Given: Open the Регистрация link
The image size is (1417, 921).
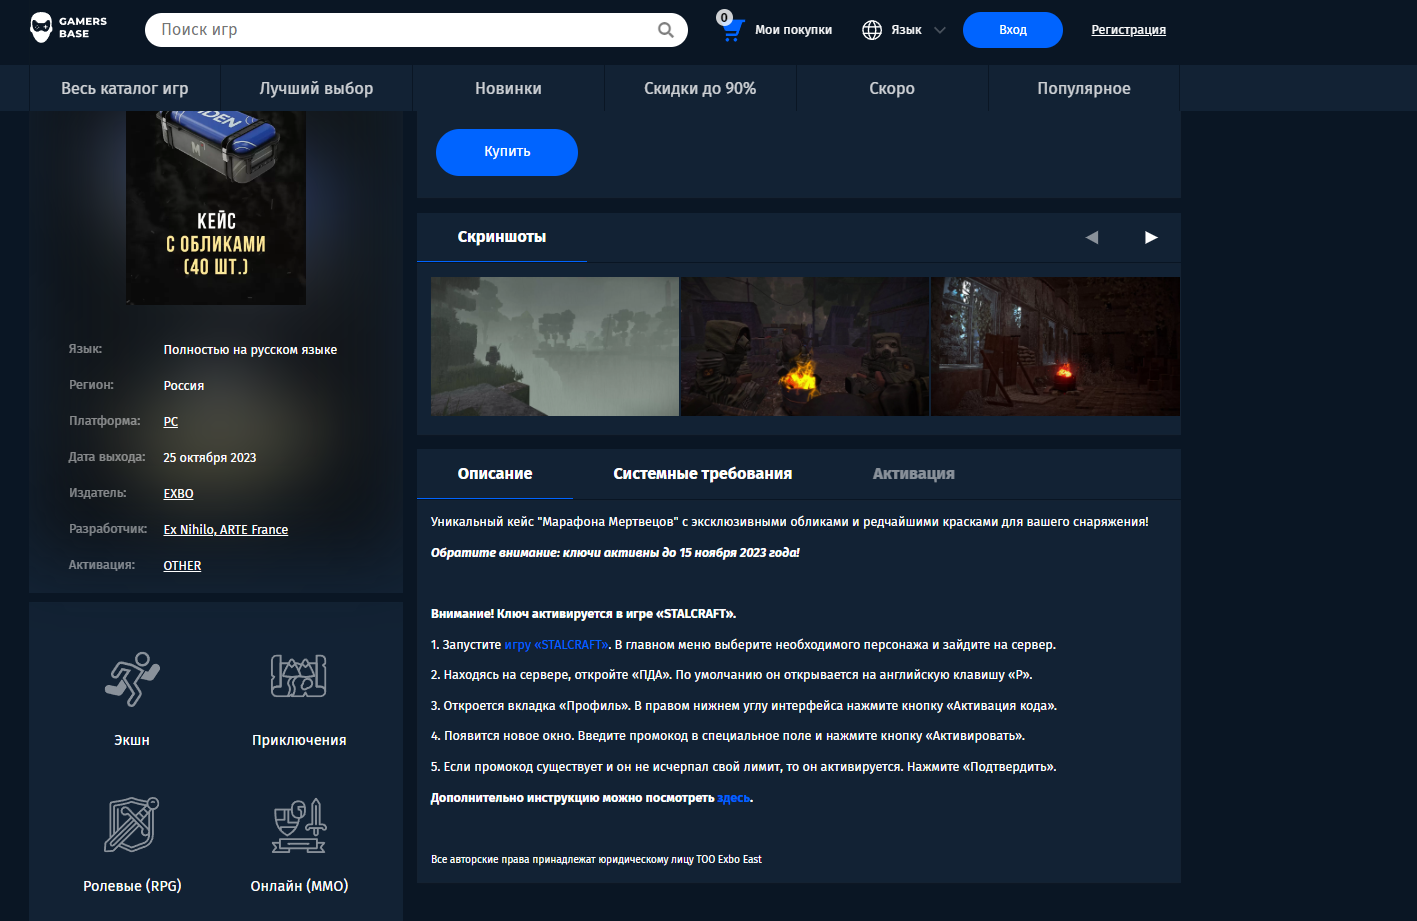Looking at the screenshot, I should point(1129,30).
